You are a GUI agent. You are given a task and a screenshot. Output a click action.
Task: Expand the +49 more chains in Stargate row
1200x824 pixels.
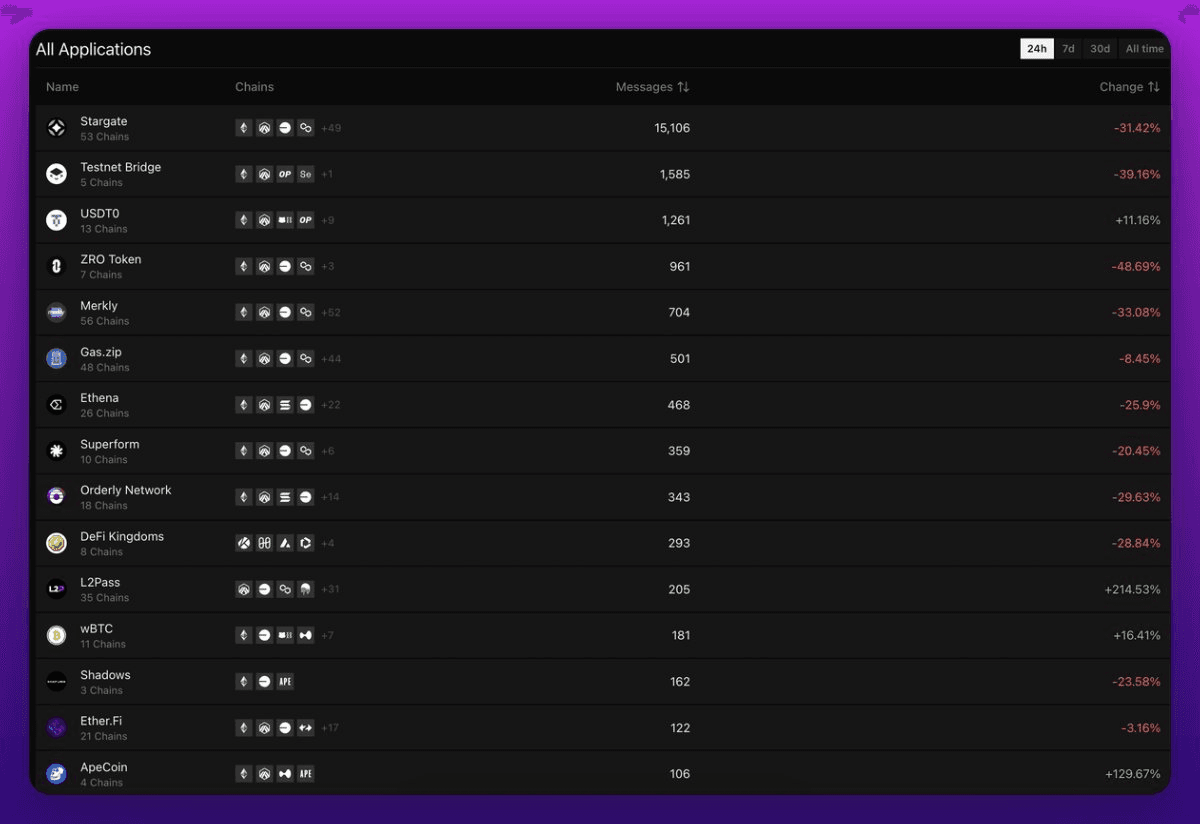click(x=331, y=128)
